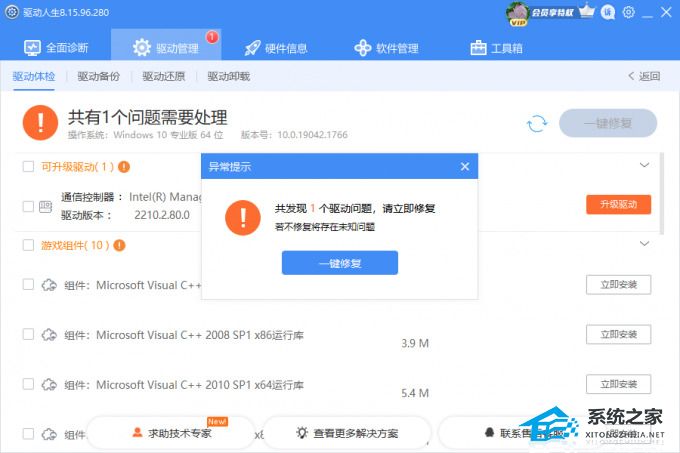Collapse the 游戏组件 section chevron
Screen dimensions: 680x453
tap(644, 244)
